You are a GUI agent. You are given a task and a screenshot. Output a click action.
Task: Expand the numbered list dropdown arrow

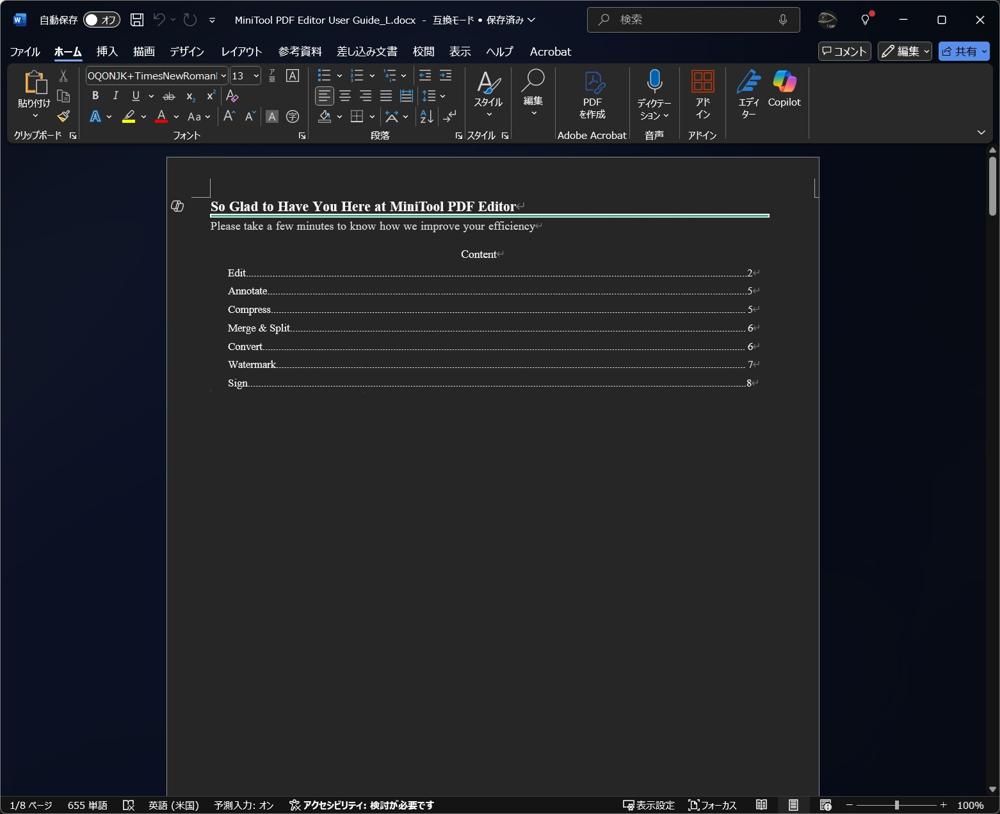(x=372, y=76)
